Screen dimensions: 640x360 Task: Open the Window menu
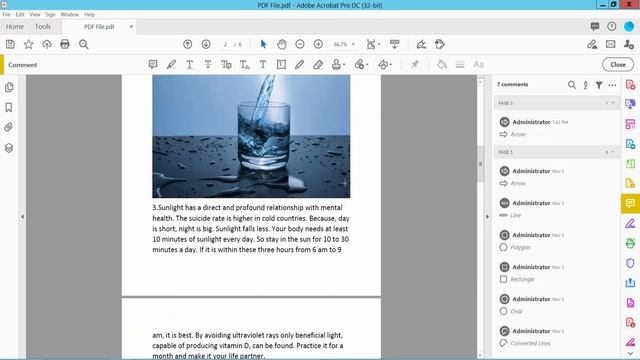point(69,14)
